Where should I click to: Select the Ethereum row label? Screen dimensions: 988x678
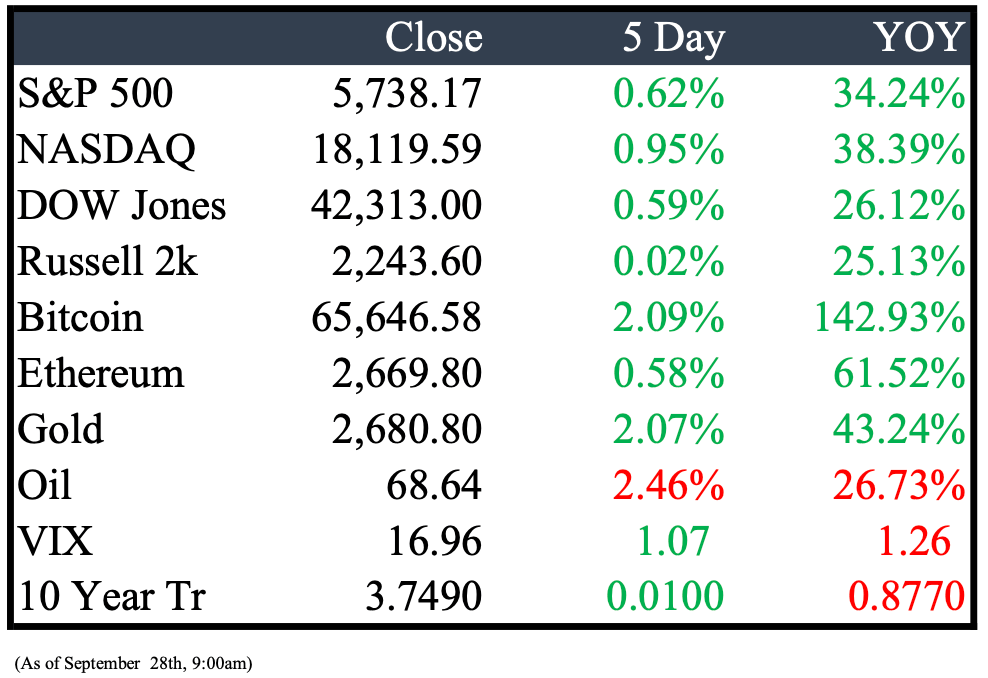[101, 373]
